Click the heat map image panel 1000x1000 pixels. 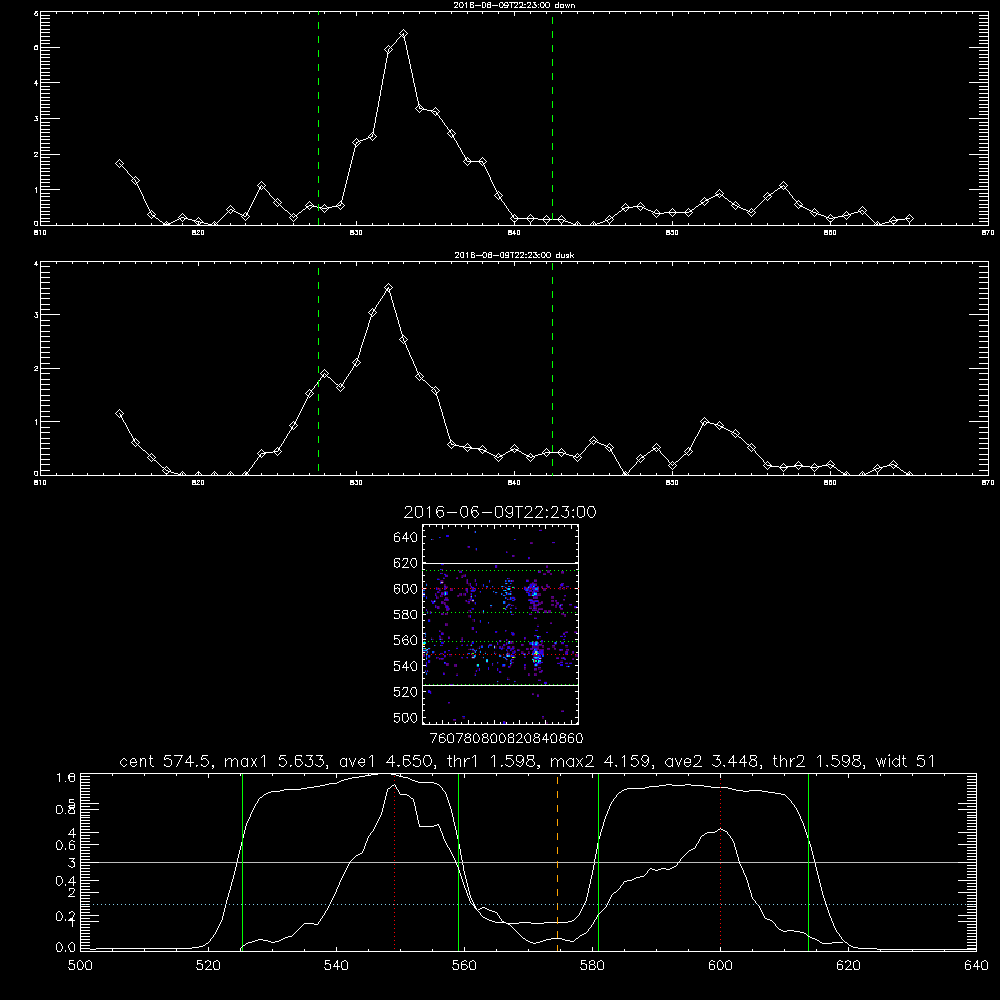pyautogui.click(x=500, y=624)
